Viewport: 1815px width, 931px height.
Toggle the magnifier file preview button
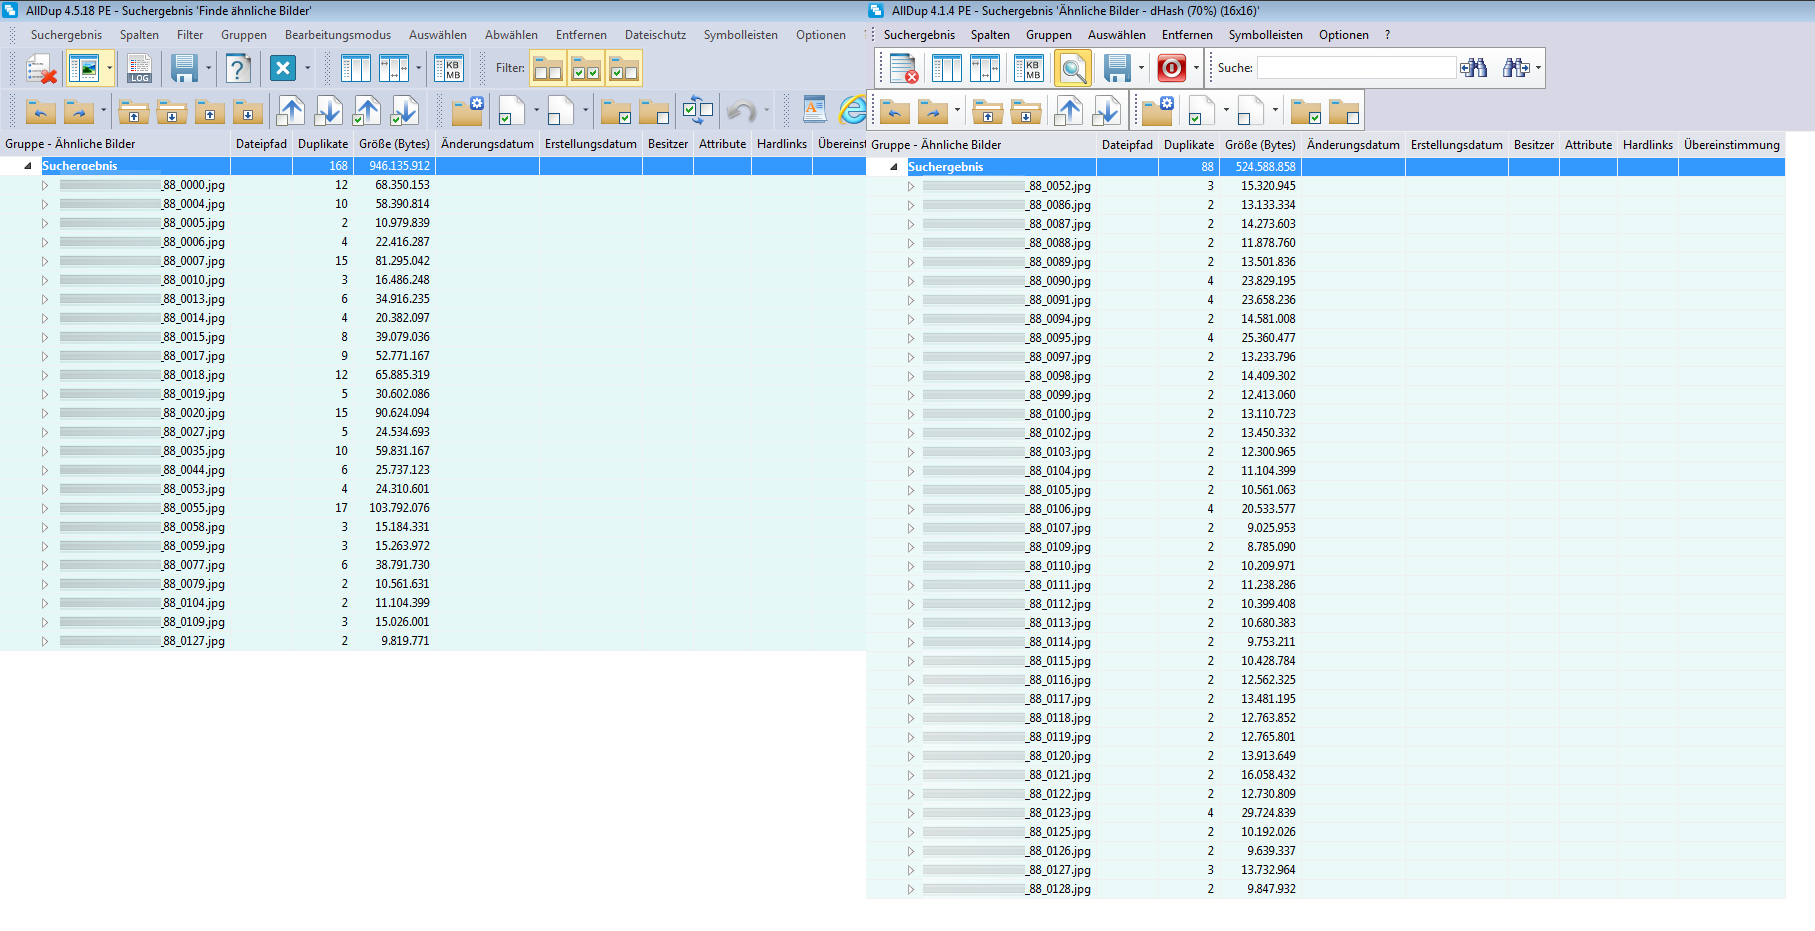pyautogui.click(x=1072, y=69)
